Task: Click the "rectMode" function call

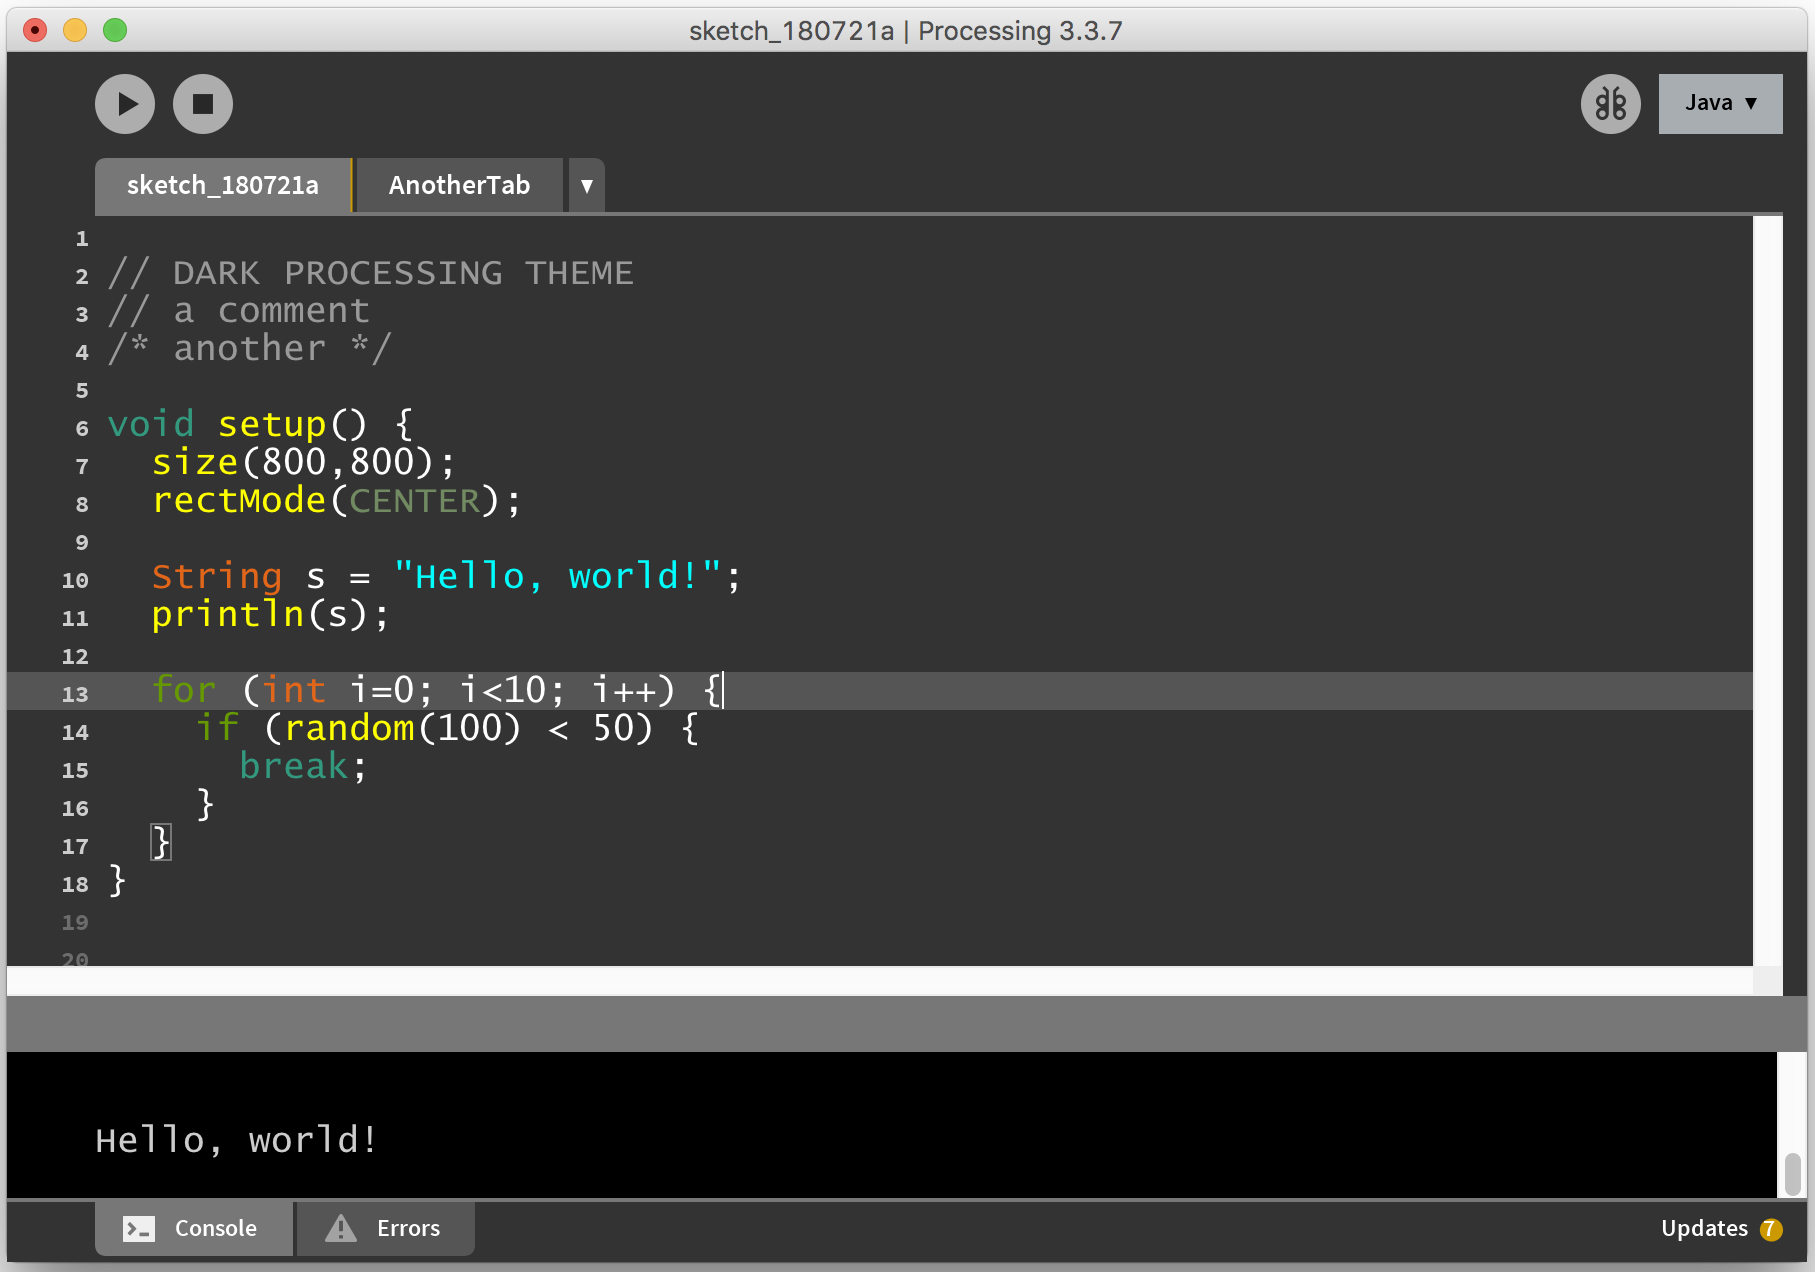Action: 239,500
